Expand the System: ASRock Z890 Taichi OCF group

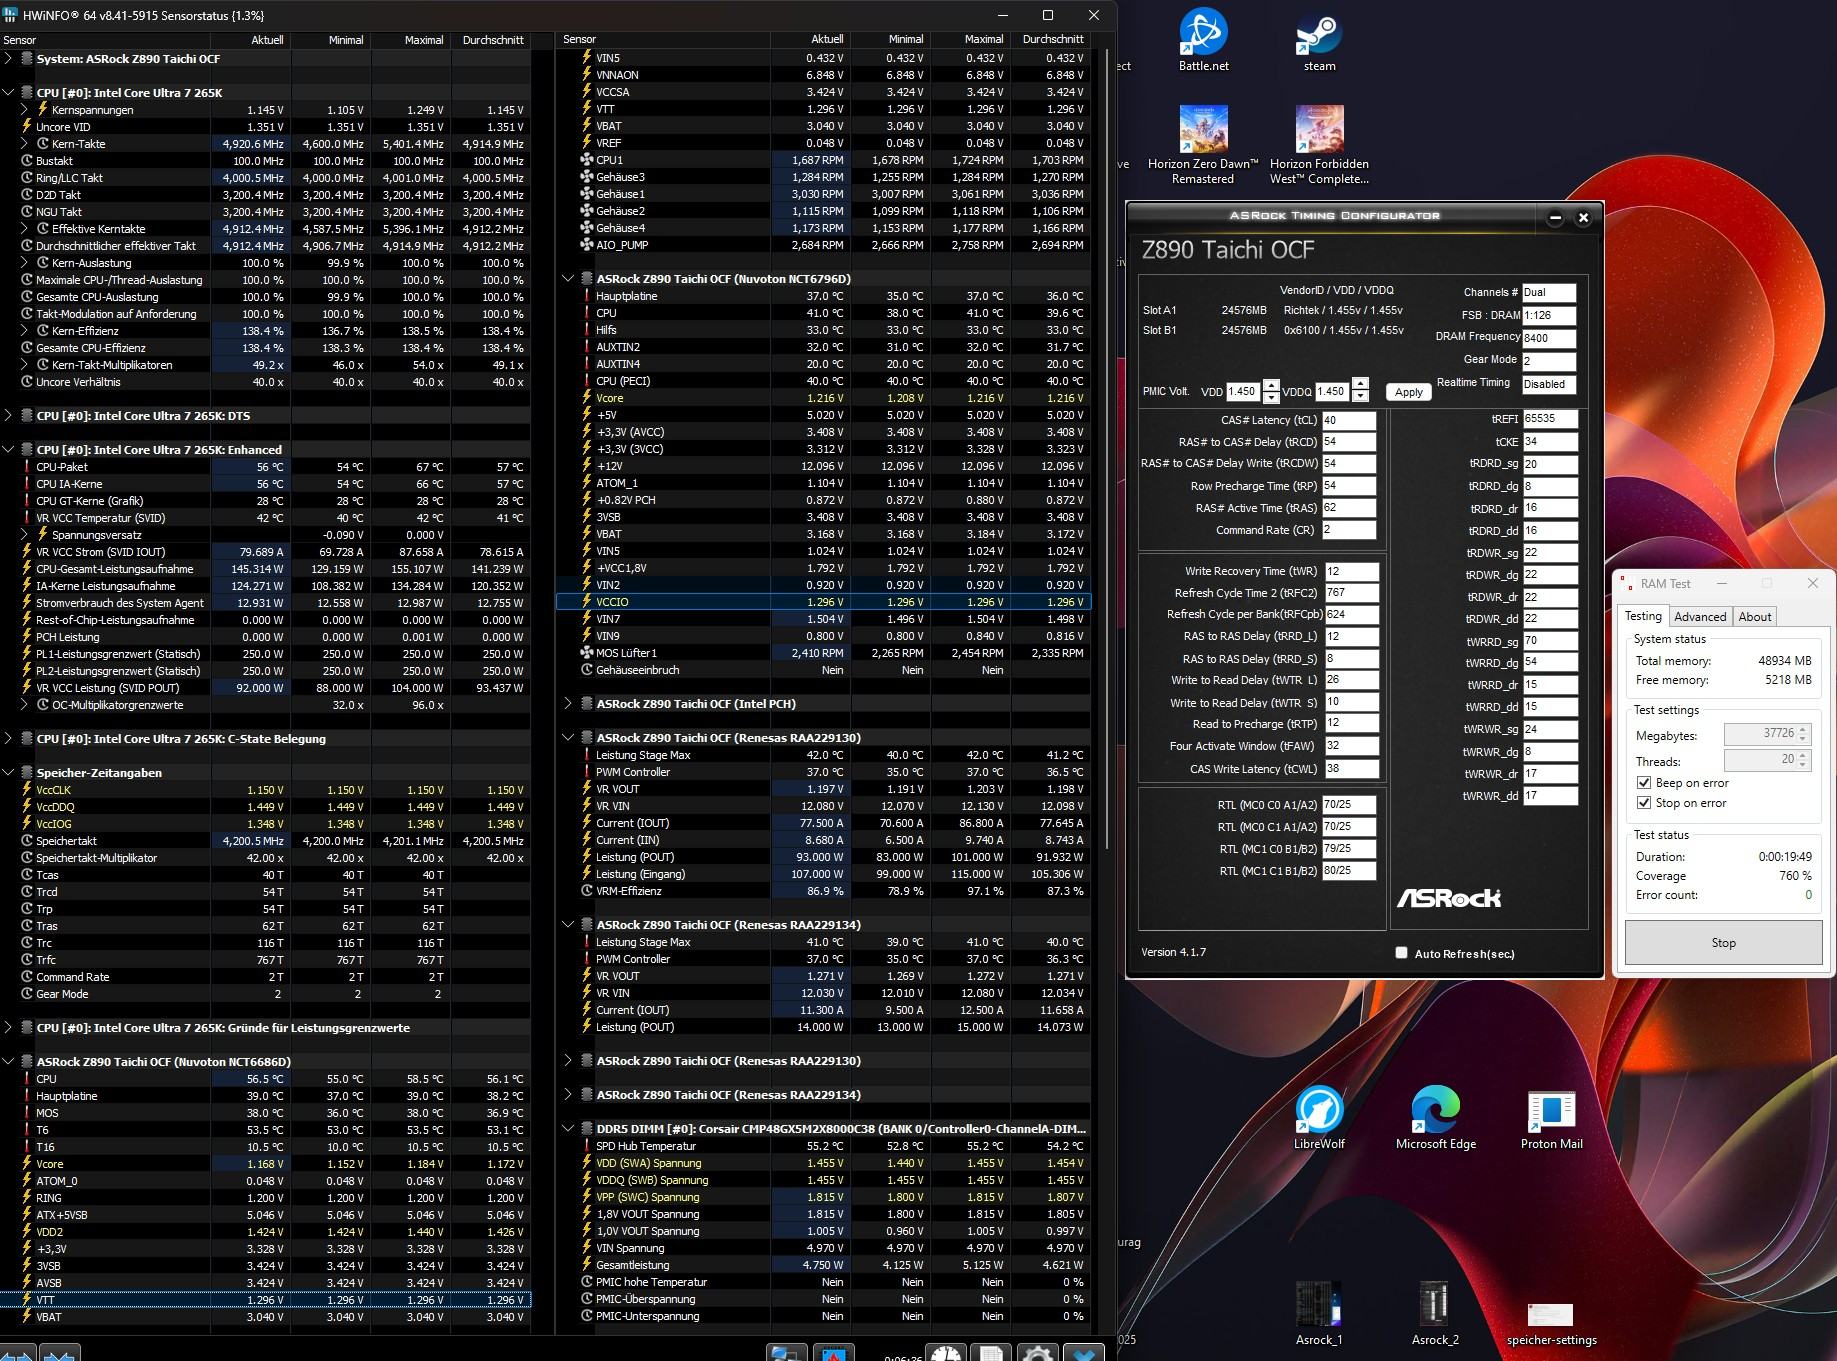tap(9, 59)
